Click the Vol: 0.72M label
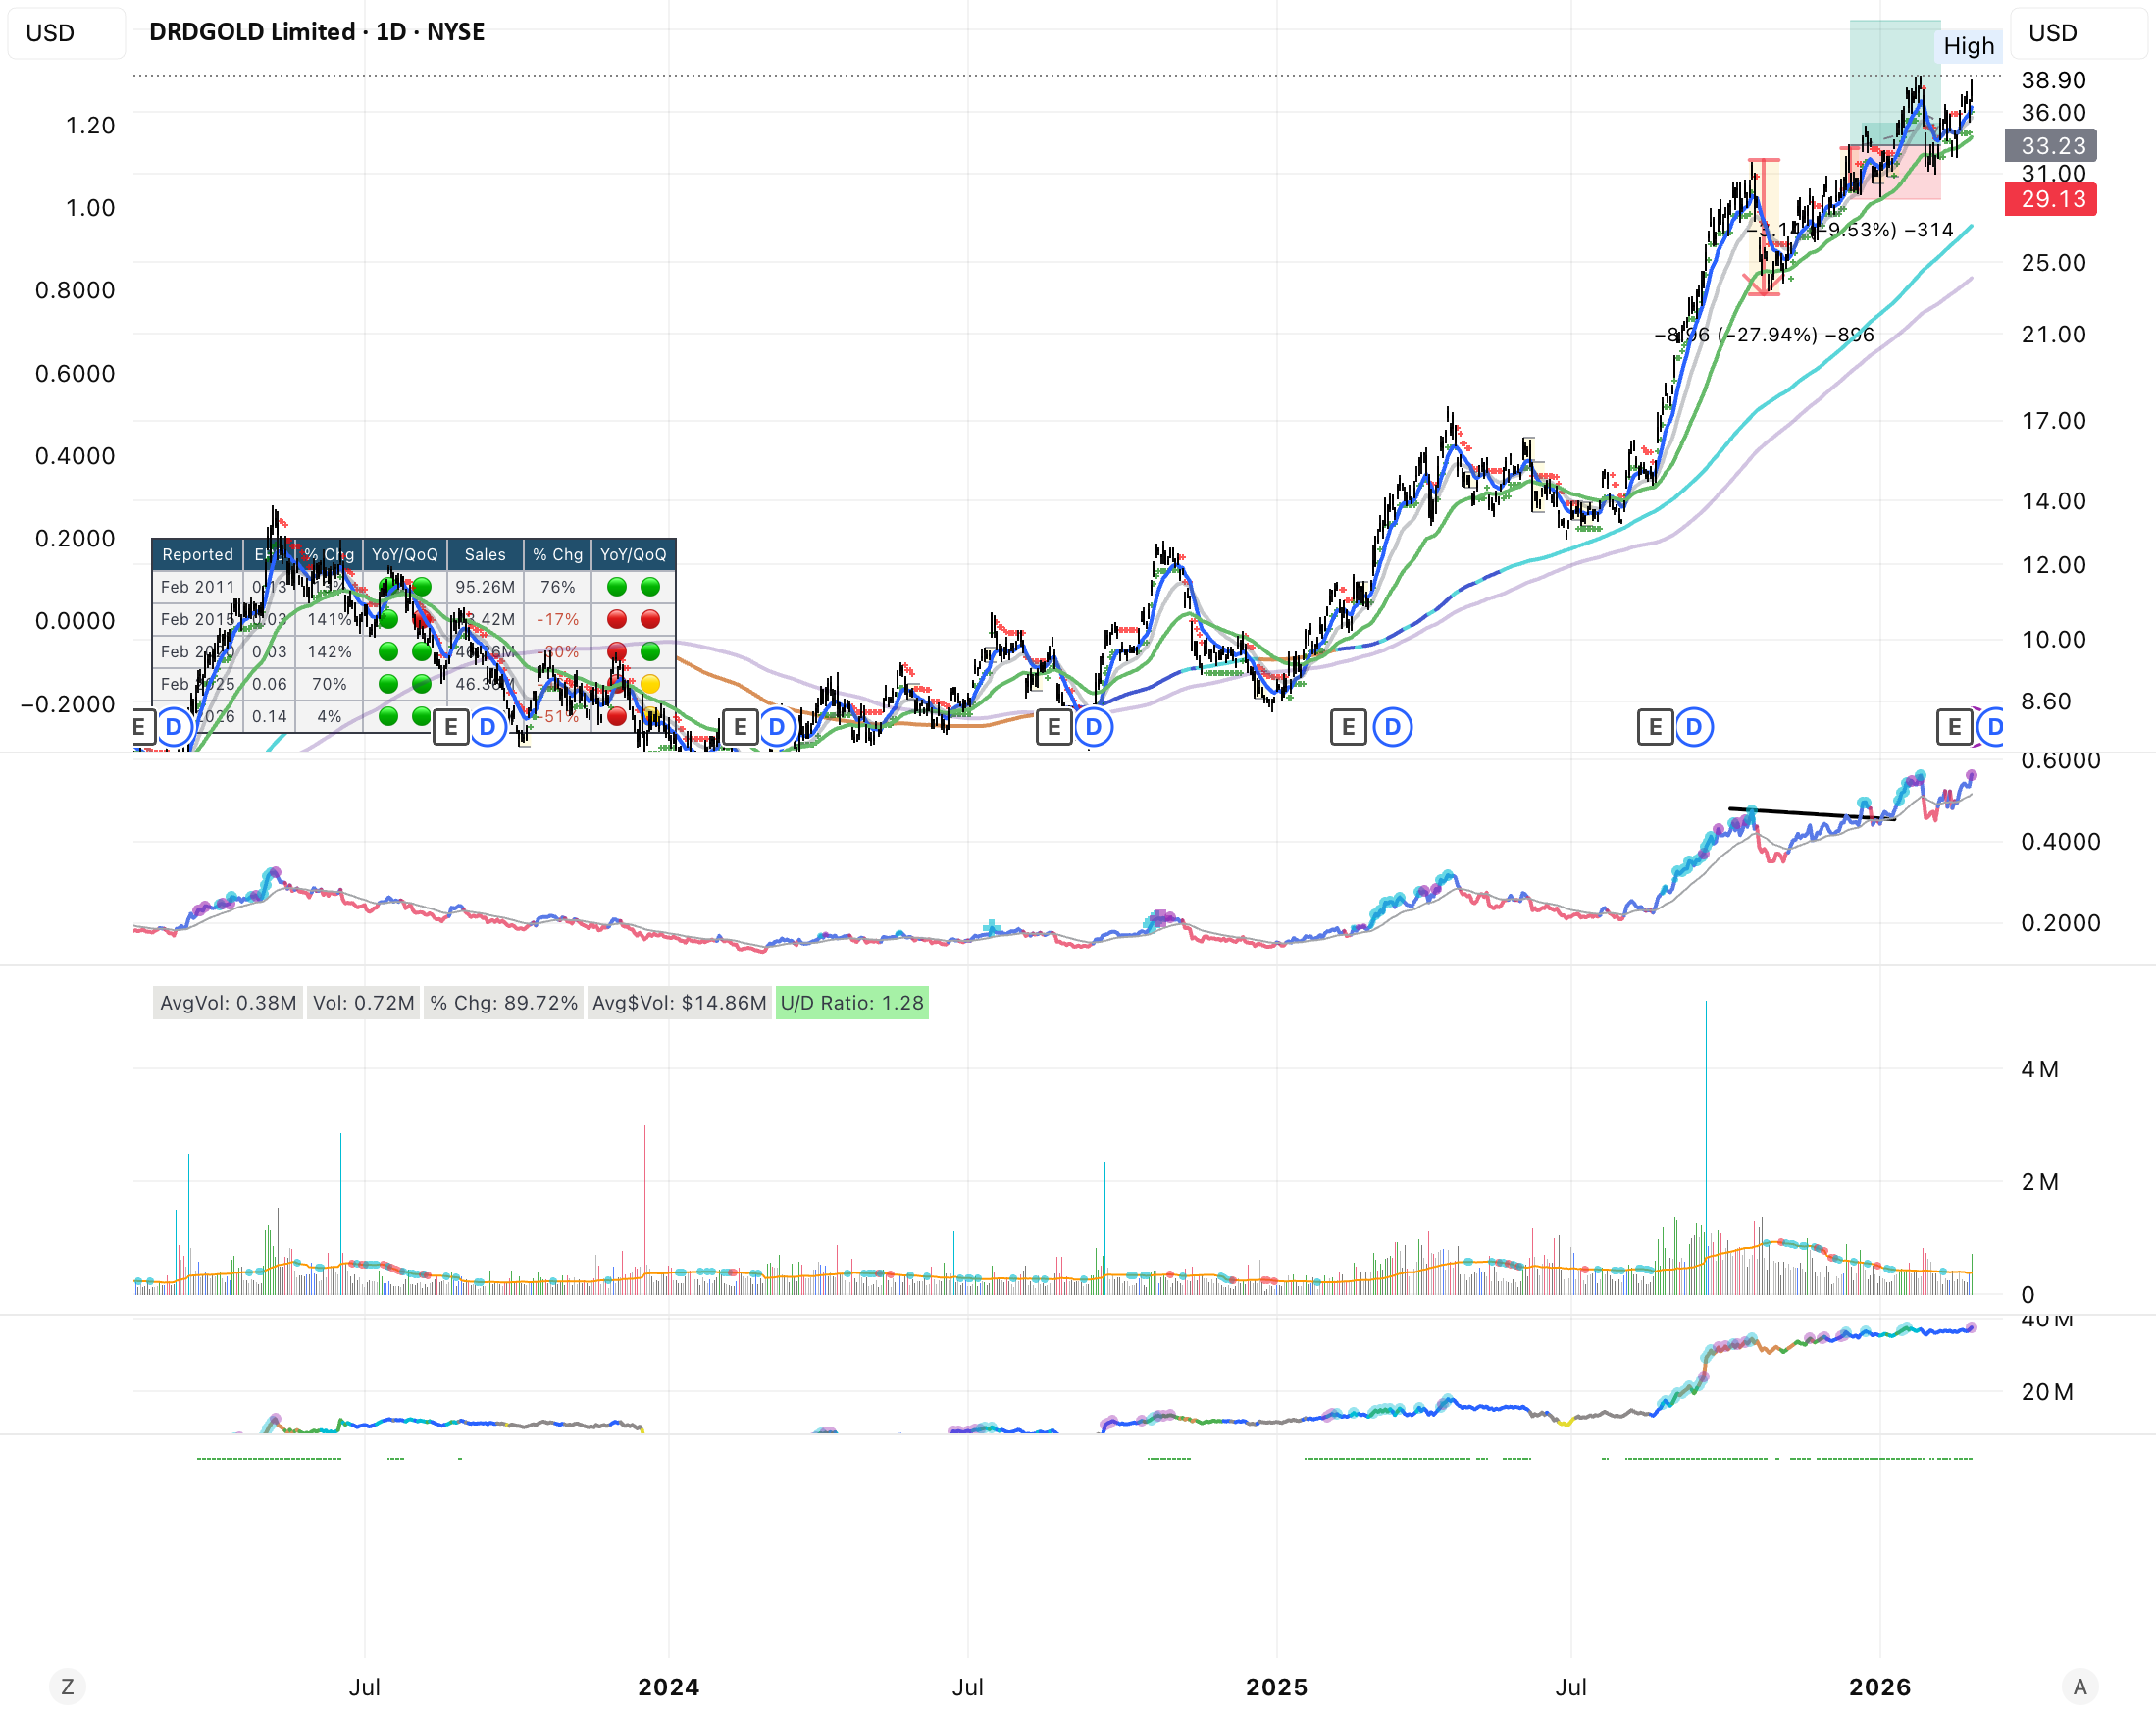The image size is (2156, 1713). [363, 1003]
